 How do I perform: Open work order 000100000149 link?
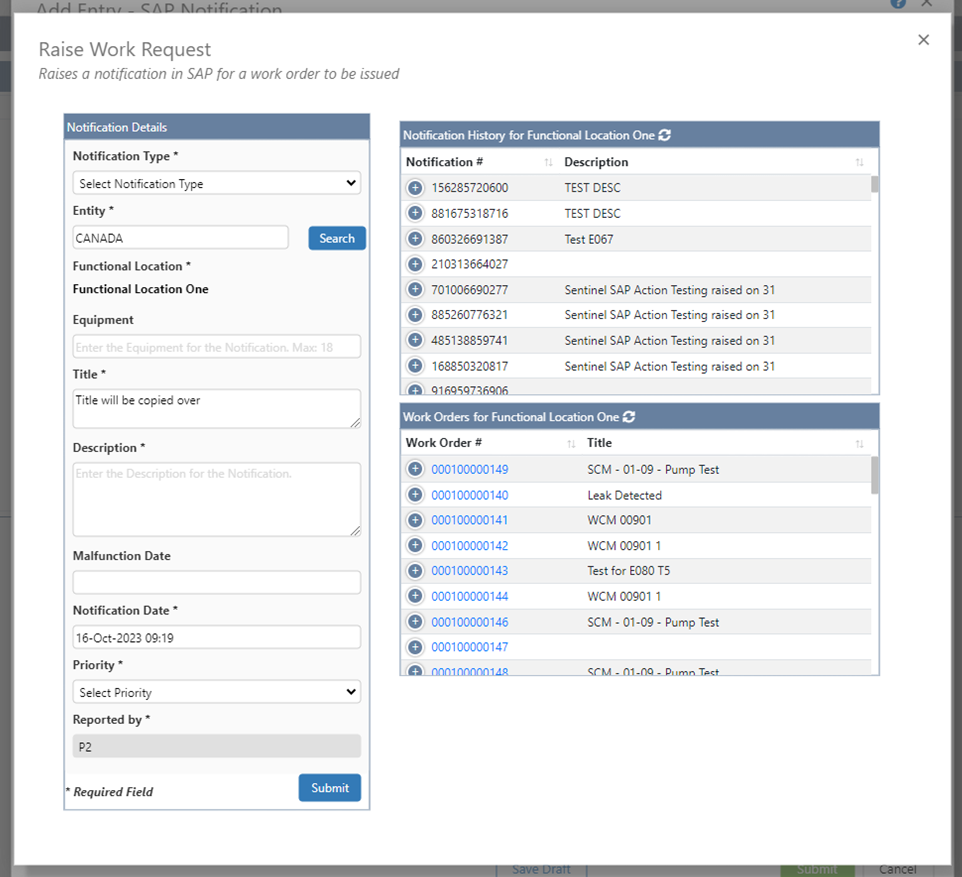coord(469,470)
